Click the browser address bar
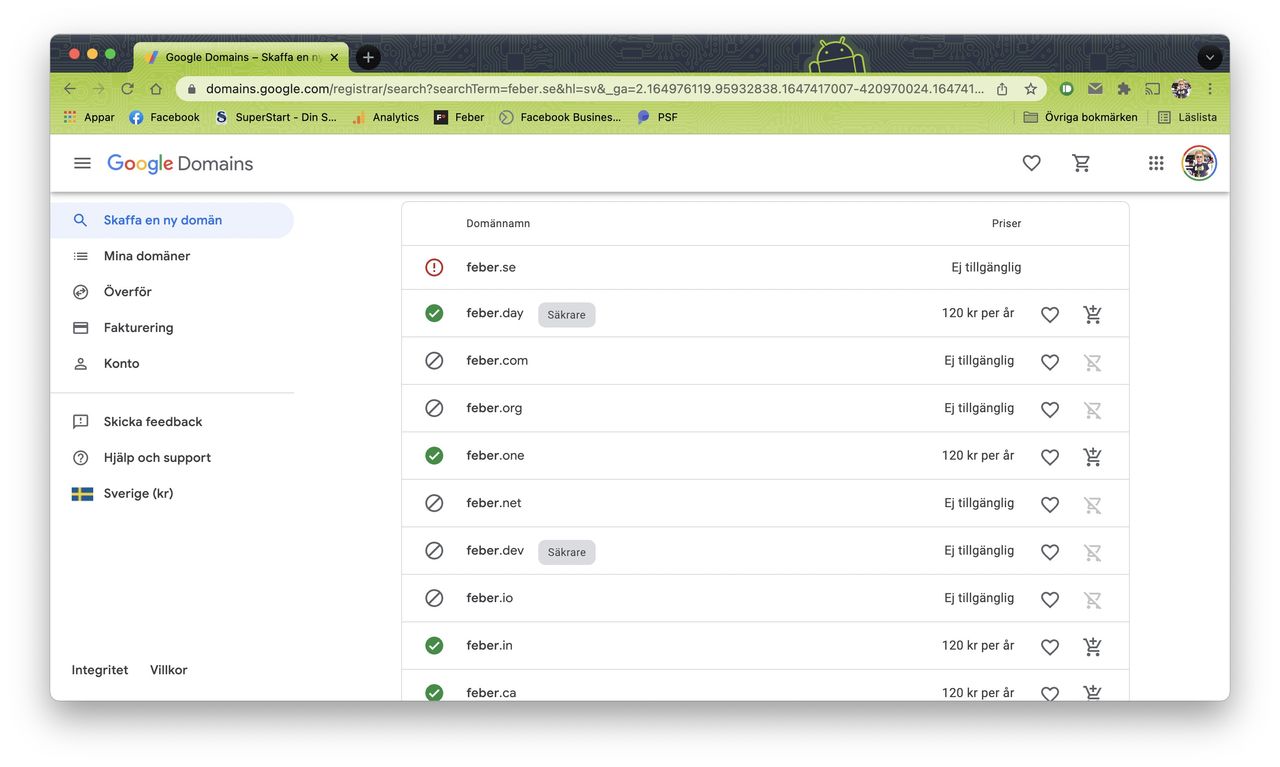Screen dimensions: 1280x767 590,89
